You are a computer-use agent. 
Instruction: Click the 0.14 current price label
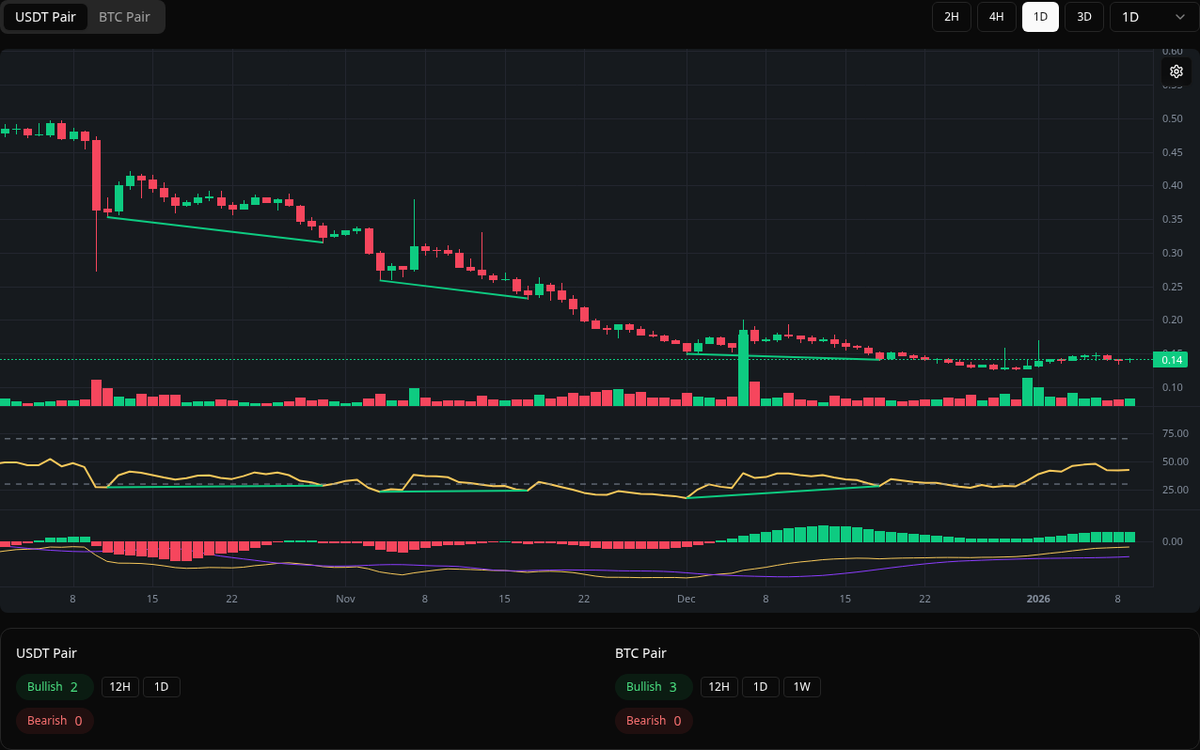[x=1171, y=359]
